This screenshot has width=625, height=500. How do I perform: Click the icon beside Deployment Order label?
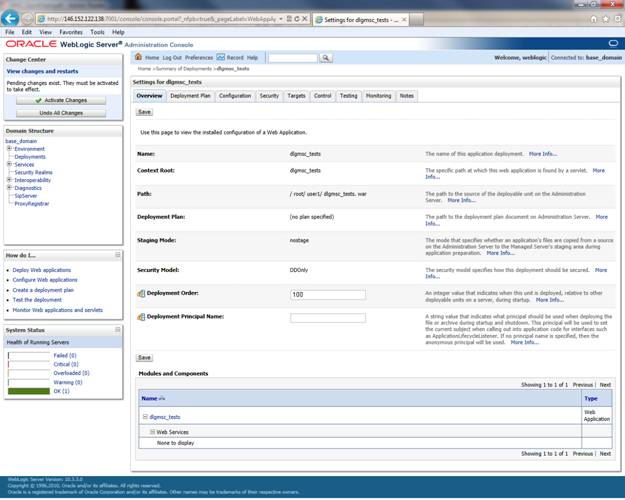(141, 294)
